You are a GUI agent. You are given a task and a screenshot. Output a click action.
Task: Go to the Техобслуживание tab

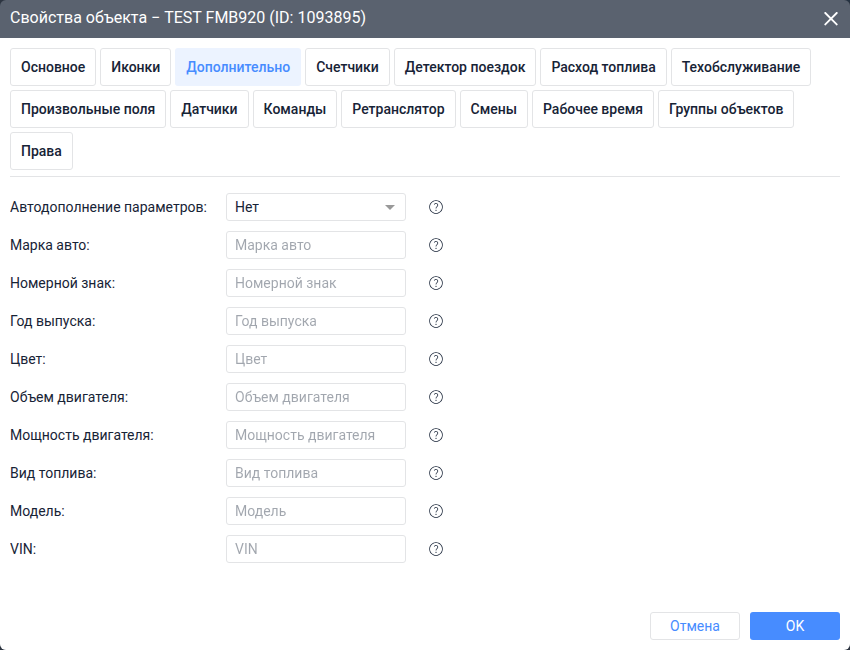pyautogui.click(x=741, y=67)
